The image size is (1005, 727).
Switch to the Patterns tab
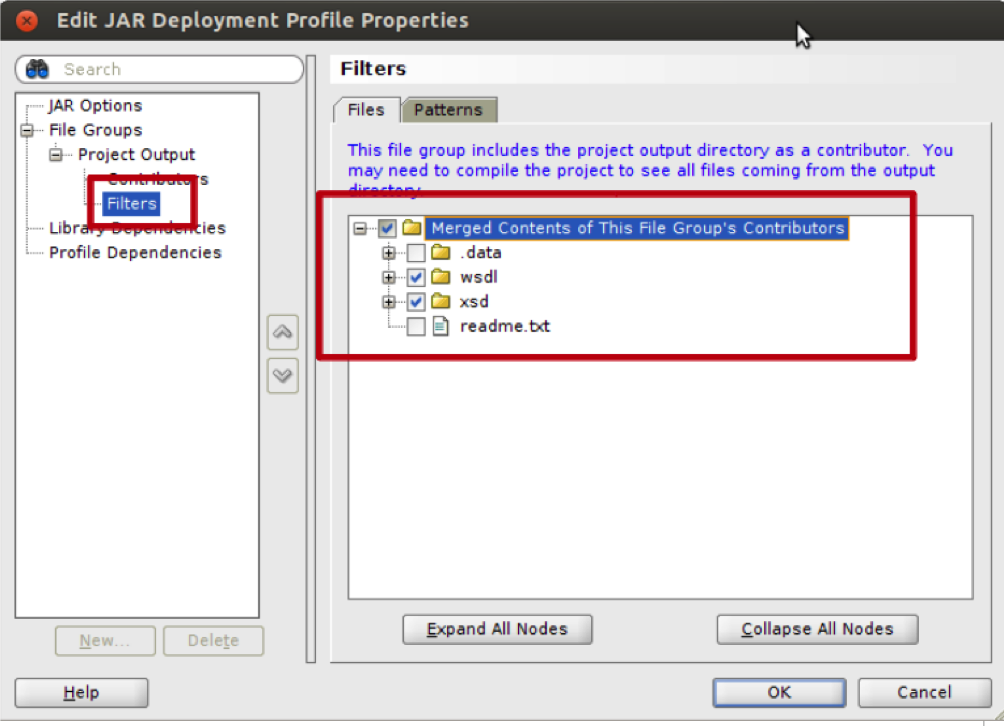point(448,110)
